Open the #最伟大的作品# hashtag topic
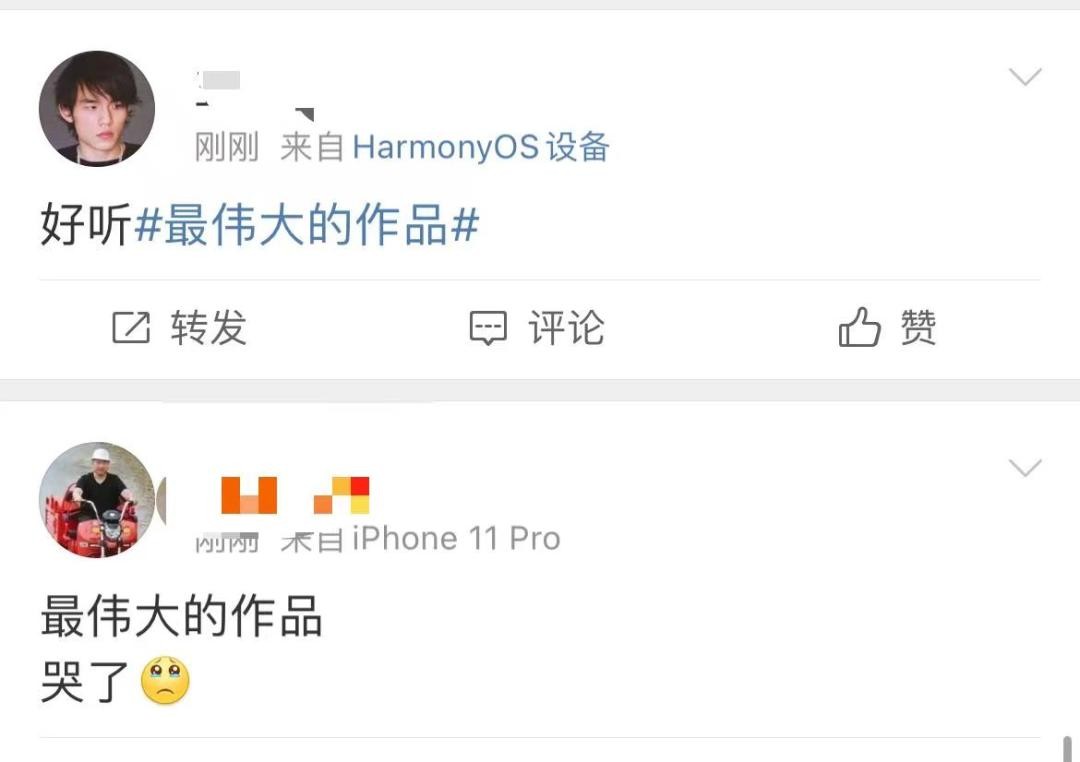1080x762 pixels. [307, 225]
